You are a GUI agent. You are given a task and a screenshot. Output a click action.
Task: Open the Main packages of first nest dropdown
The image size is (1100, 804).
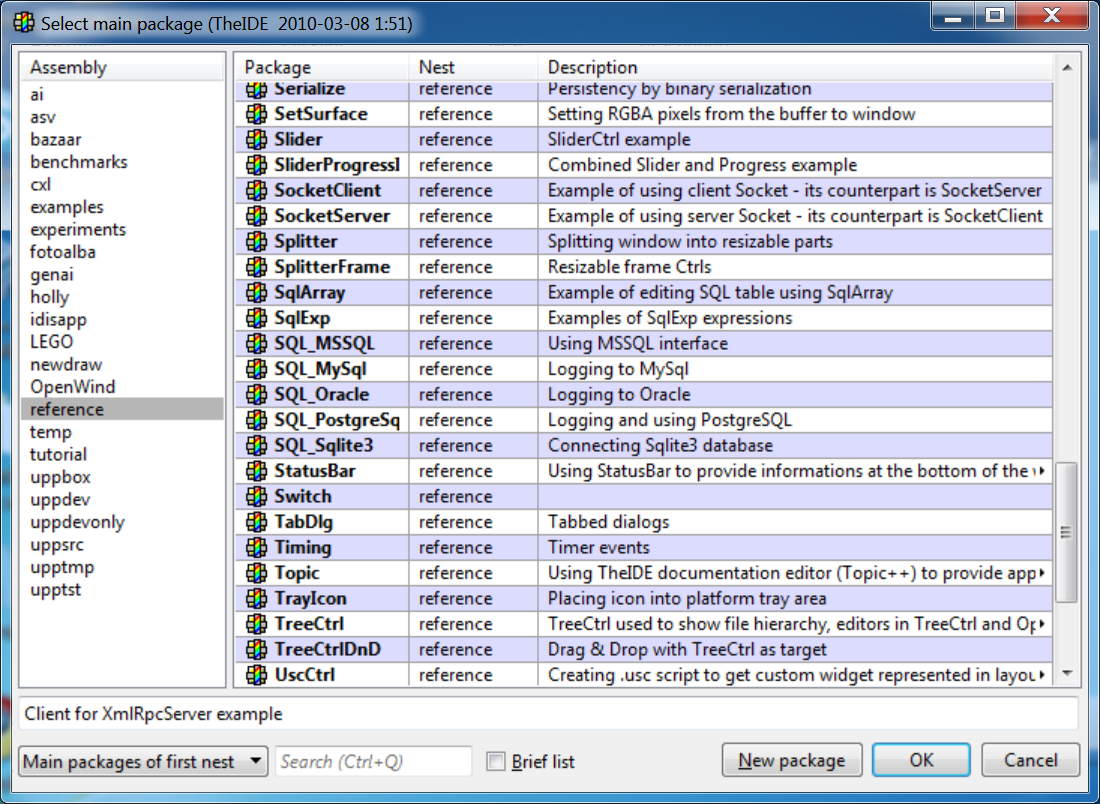pyautogui.click(x=143, y=761)
